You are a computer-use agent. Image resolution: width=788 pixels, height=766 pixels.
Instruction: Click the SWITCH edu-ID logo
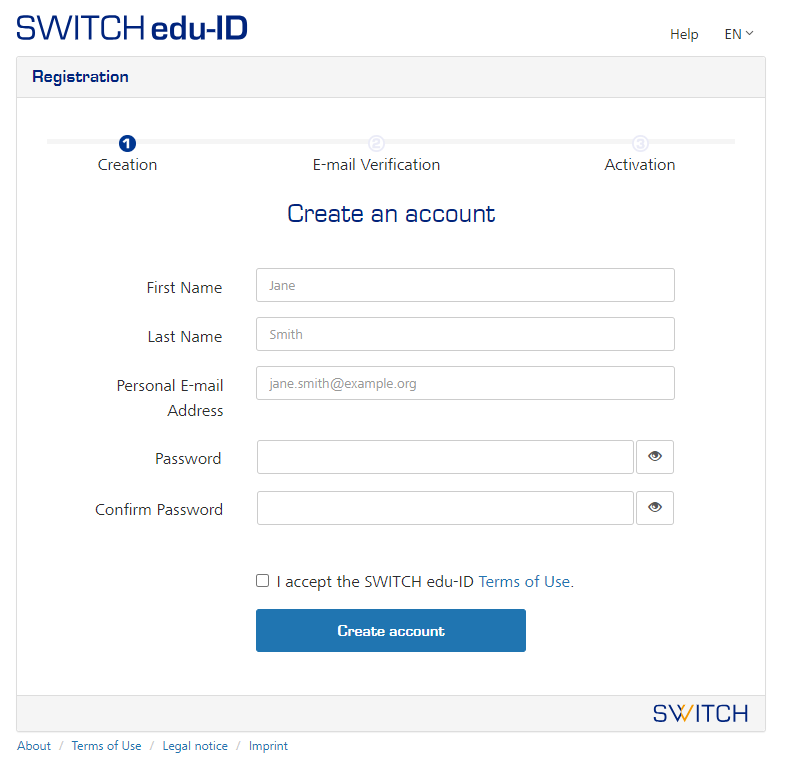point(132,28)
